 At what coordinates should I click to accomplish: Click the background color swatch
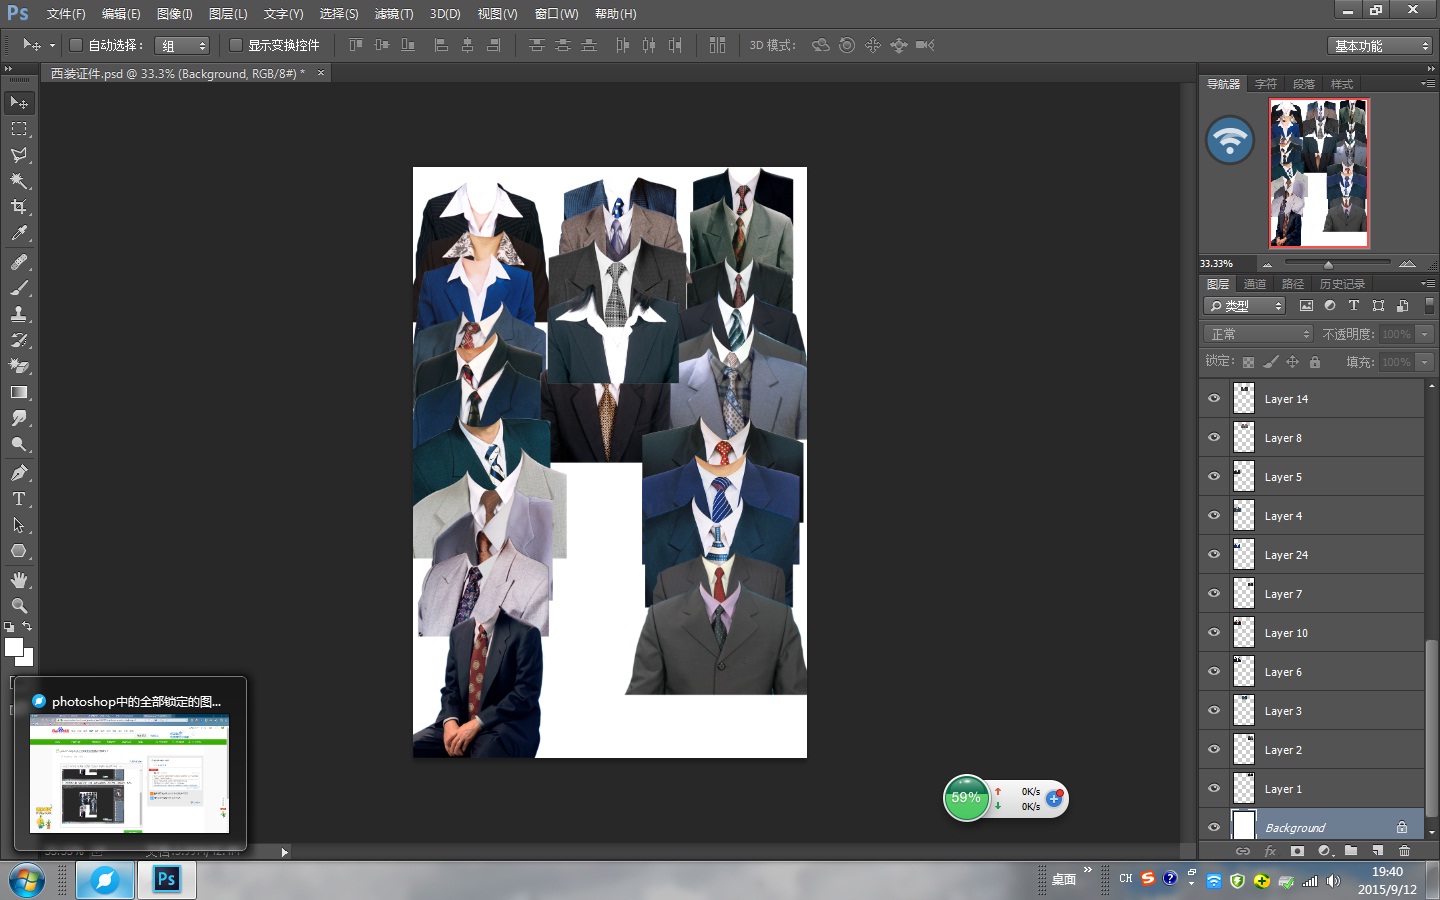(28, 660)
